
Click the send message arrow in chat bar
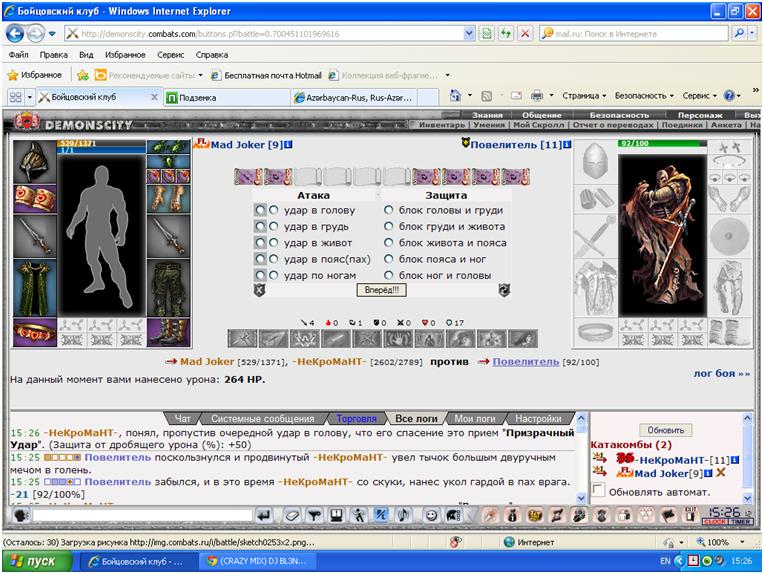[x=264, y=516]
